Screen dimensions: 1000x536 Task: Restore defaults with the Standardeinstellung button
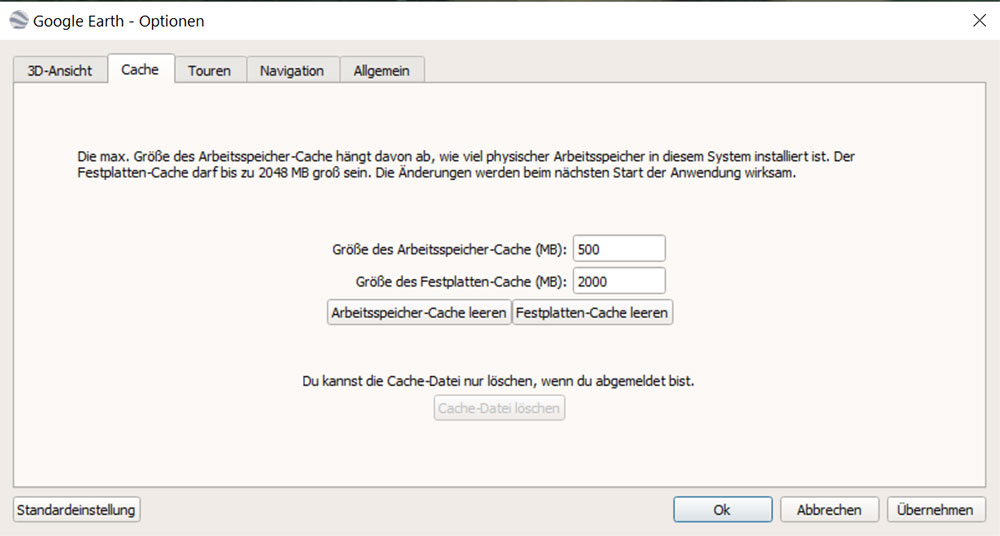click(76, 510)
